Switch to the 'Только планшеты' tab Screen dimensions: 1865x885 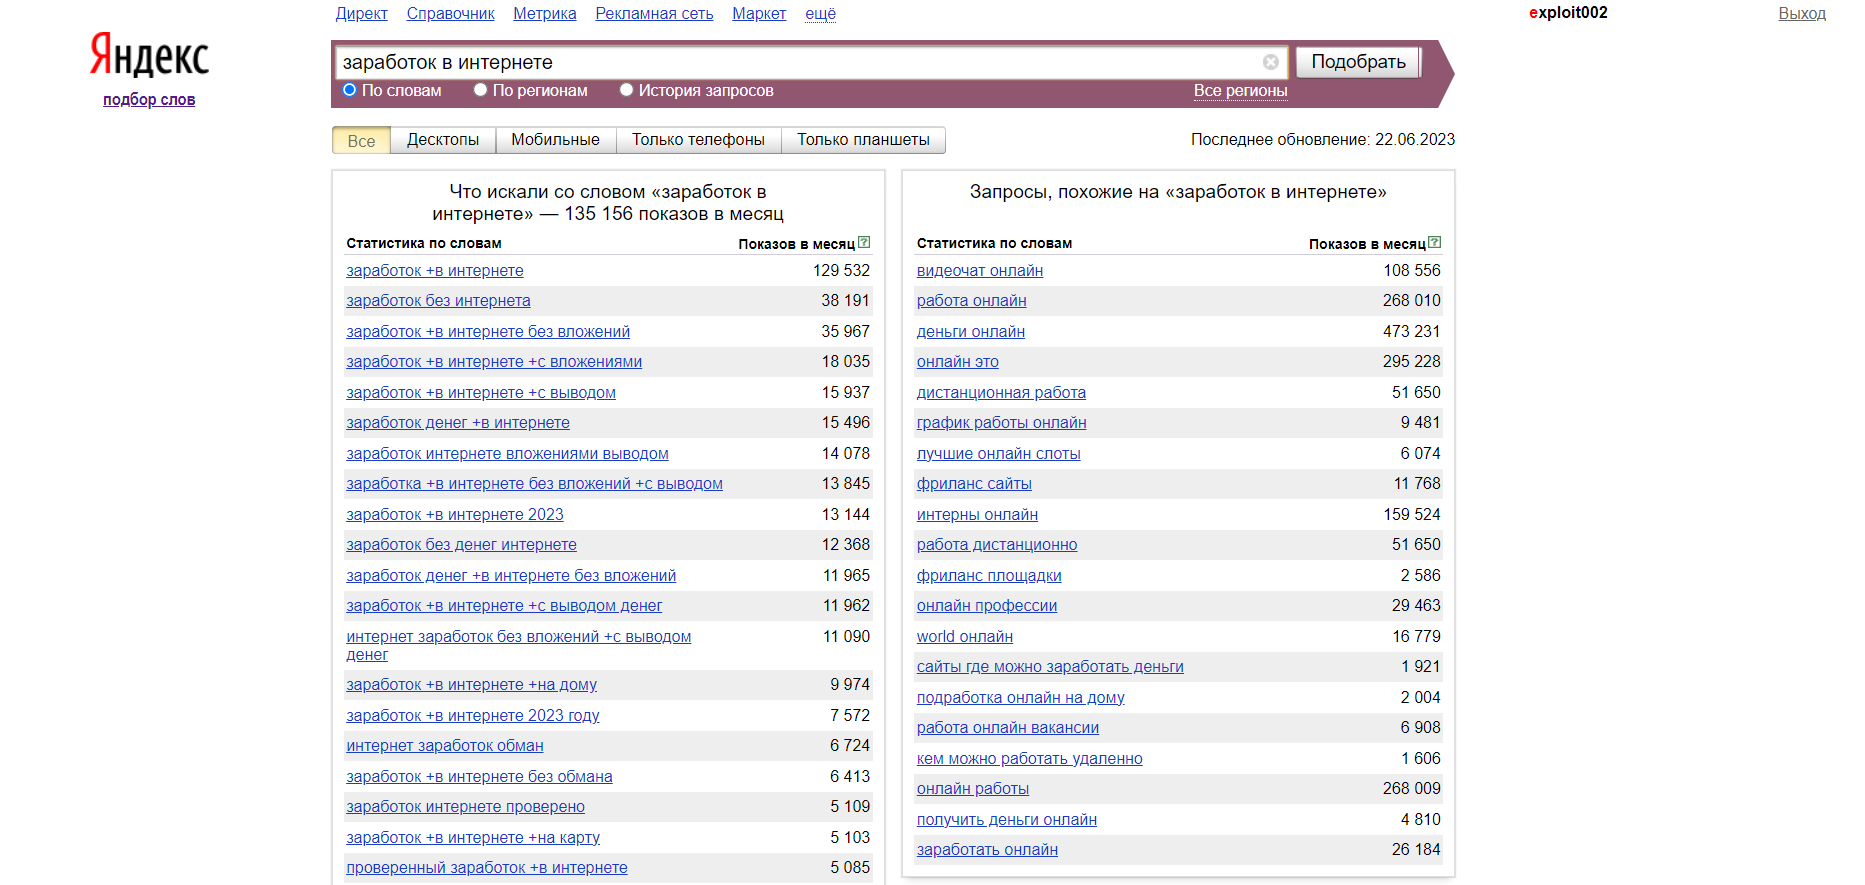(x=863, y=140)
